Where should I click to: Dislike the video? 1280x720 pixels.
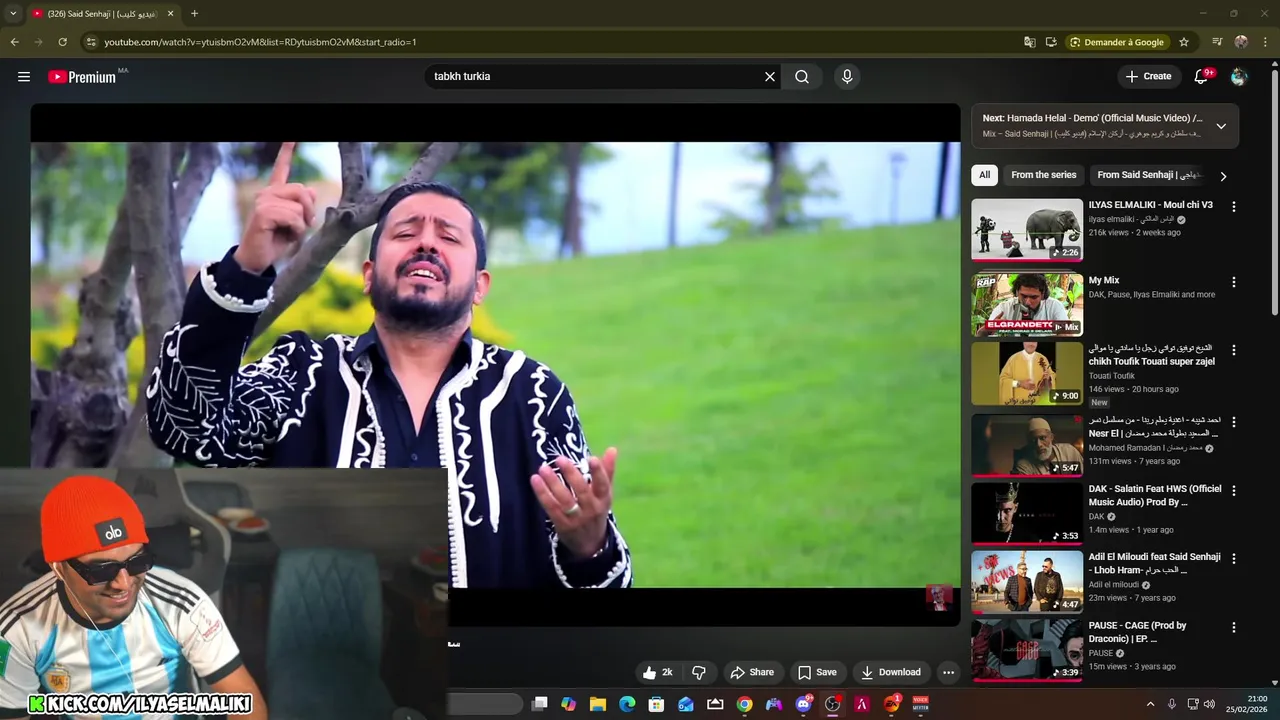click(699, 672)
